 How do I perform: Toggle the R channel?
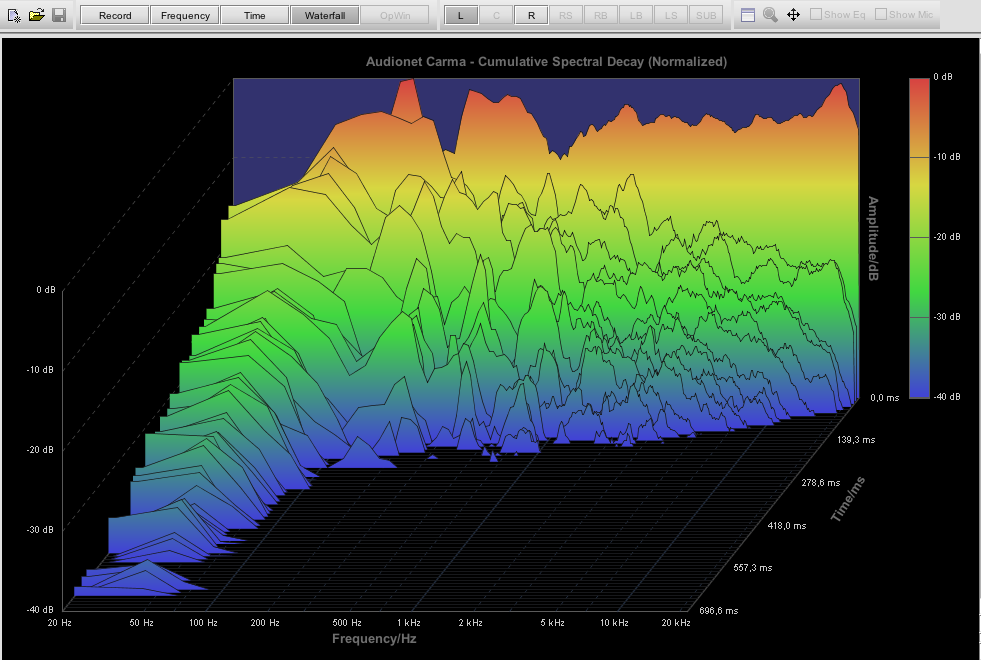(x=531, y=15)
